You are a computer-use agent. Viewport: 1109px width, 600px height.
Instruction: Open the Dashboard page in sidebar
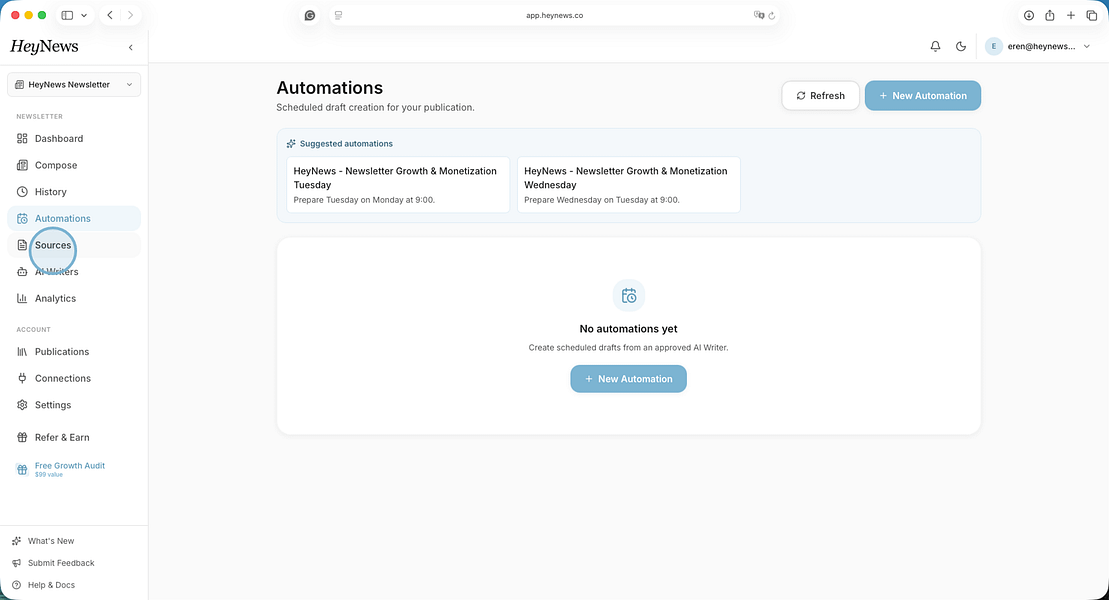[74, 139]
